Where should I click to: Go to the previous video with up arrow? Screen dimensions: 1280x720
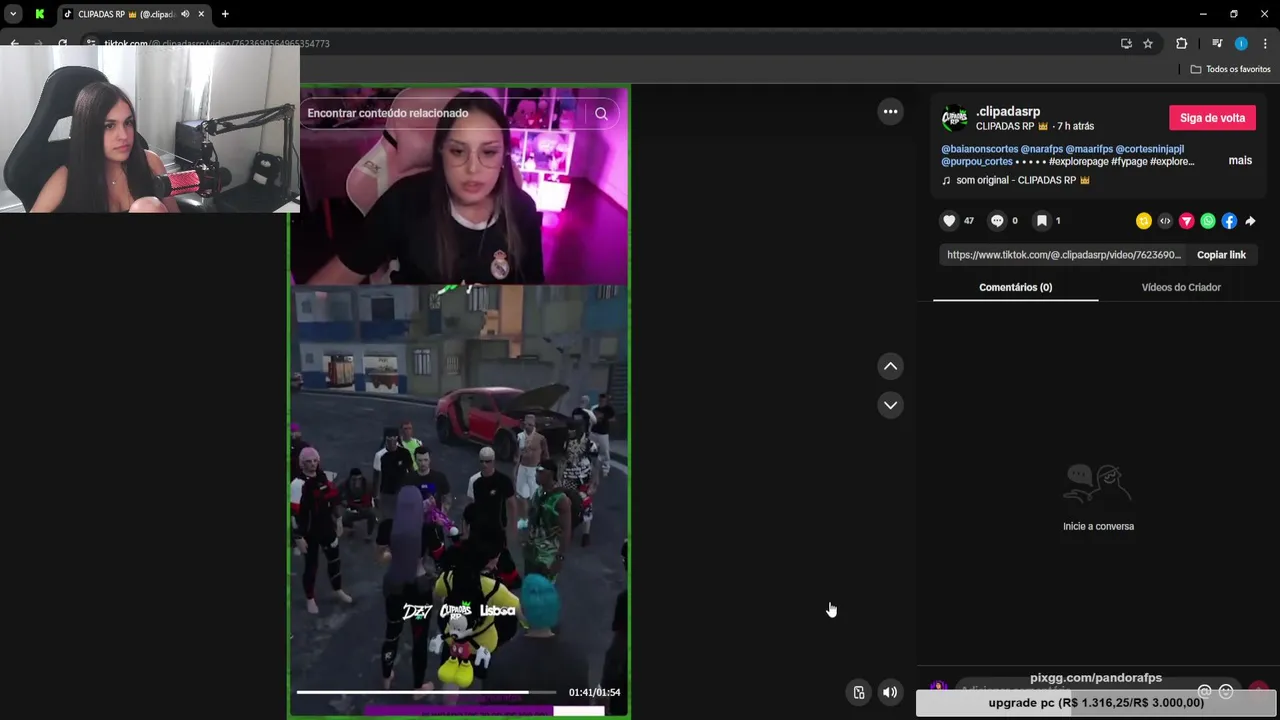(x=890, y=367)
